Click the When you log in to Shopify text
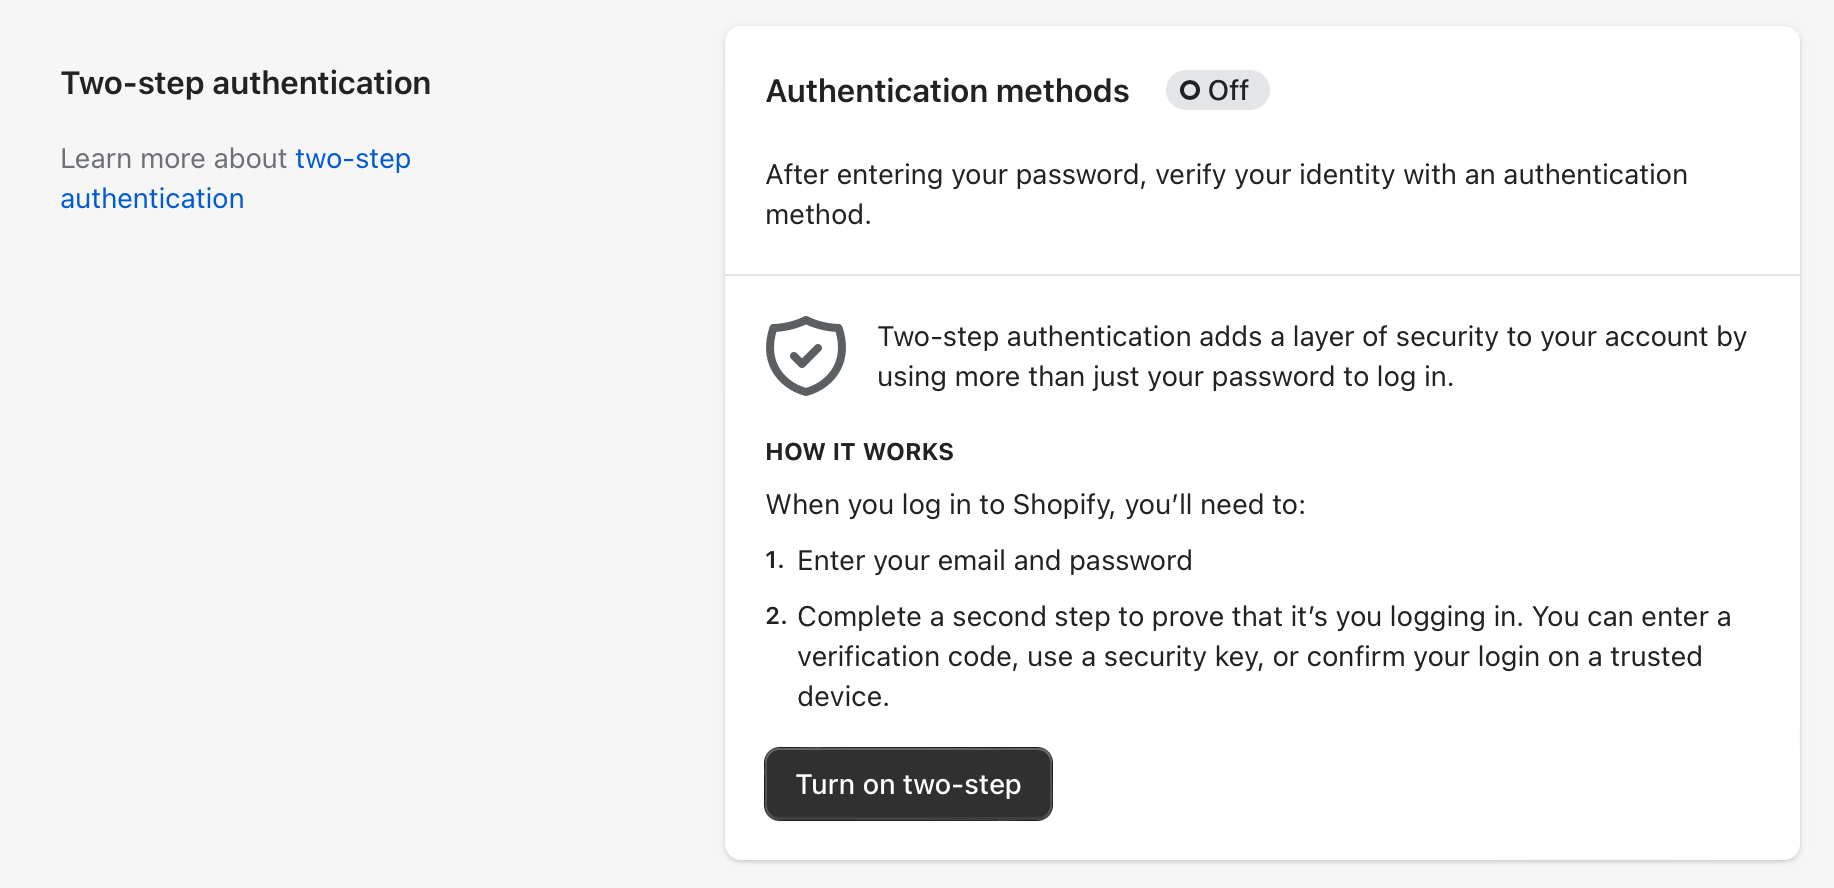The image size is (1834, 888). tap(1035, 504)
